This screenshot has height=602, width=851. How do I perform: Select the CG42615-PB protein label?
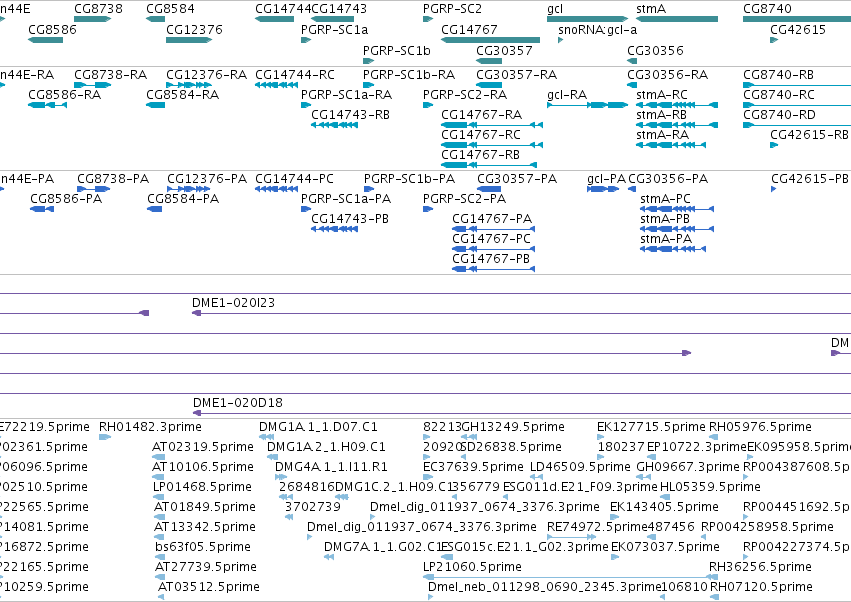pos(810,179)
